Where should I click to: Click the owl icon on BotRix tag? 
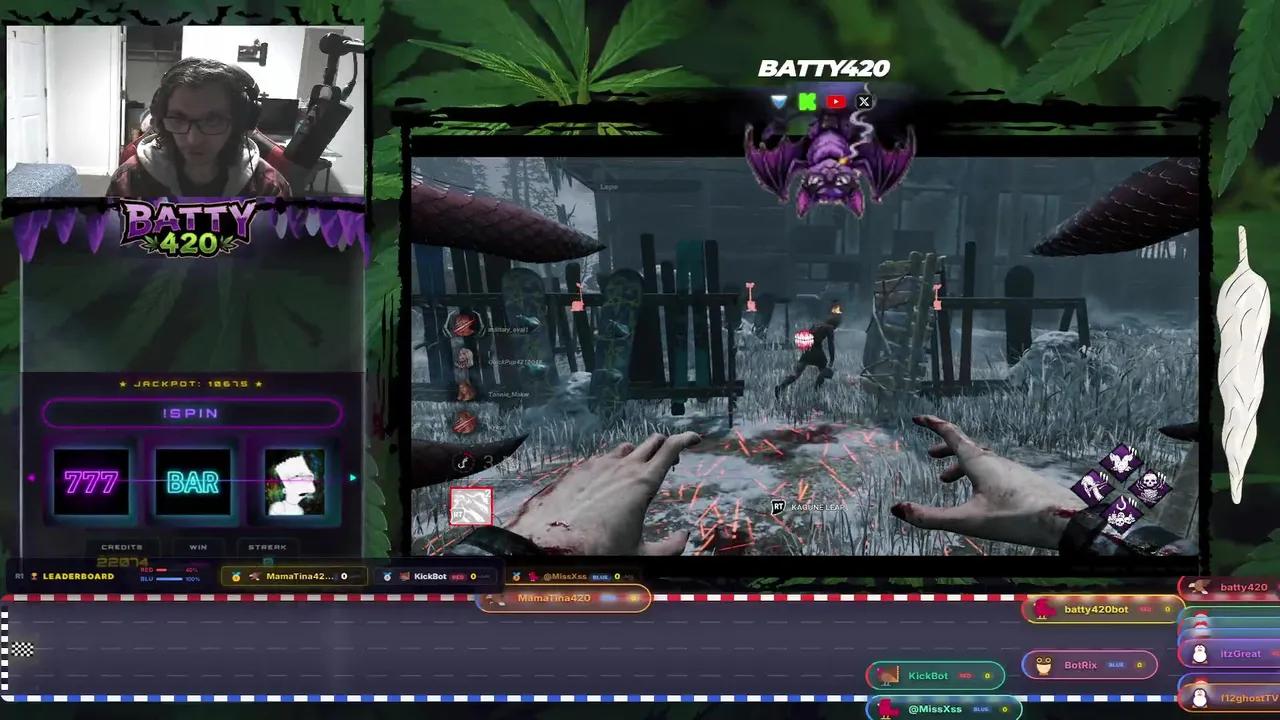point(1044,665)
